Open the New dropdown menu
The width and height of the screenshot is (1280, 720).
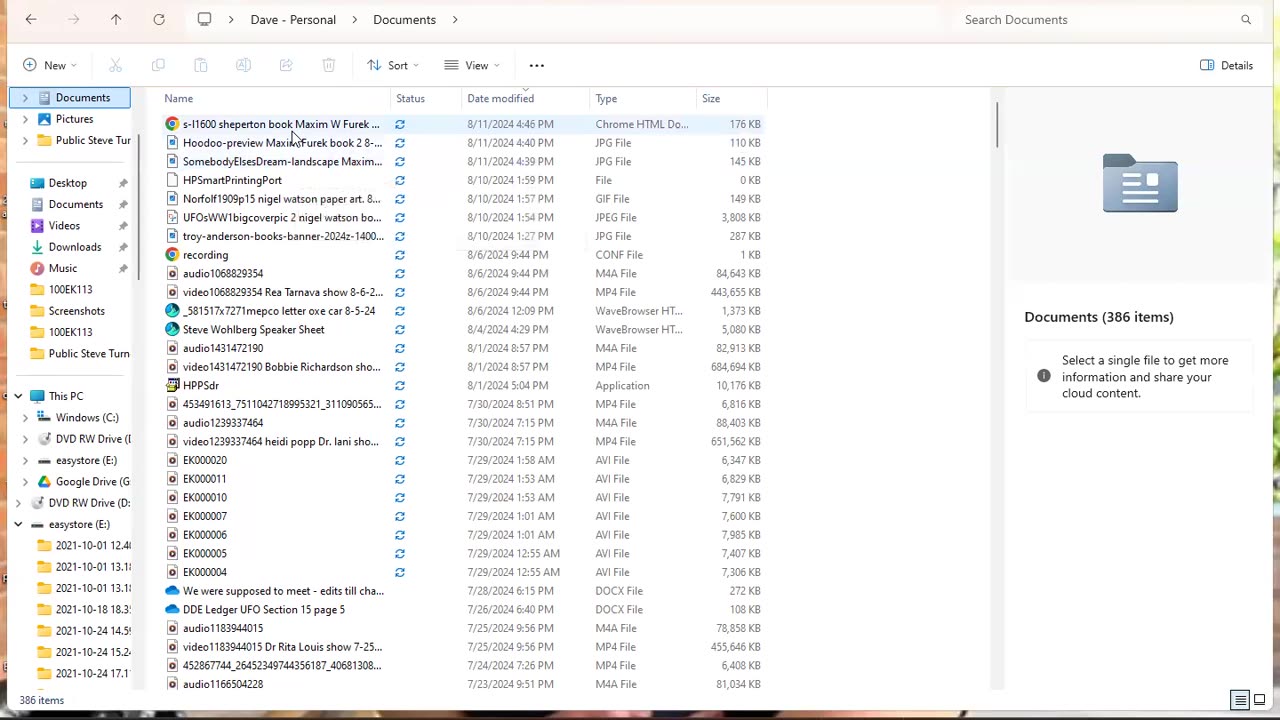coord(50,65)
